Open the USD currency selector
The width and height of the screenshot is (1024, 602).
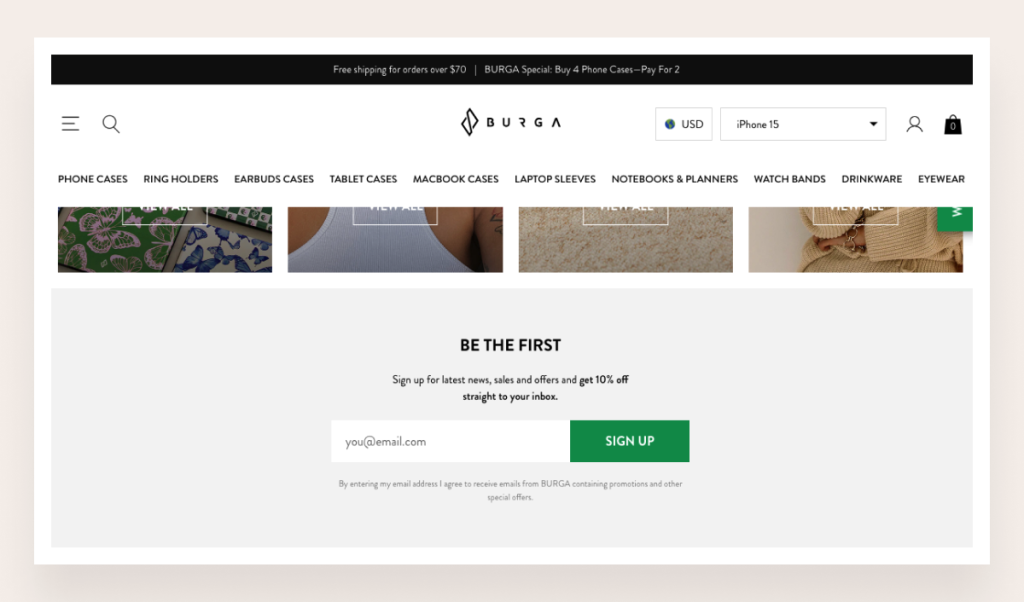[x=684, y=124]
